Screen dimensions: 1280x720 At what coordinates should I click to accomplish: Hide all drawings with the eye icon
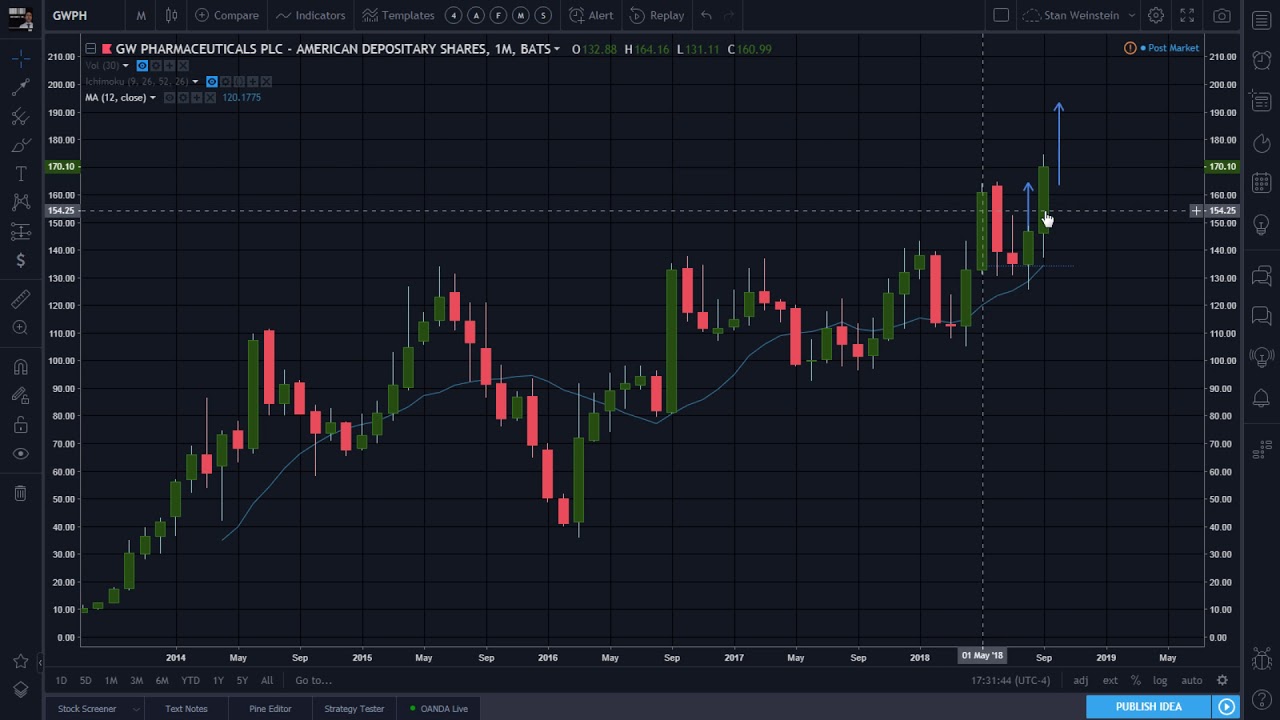point(20,454)
